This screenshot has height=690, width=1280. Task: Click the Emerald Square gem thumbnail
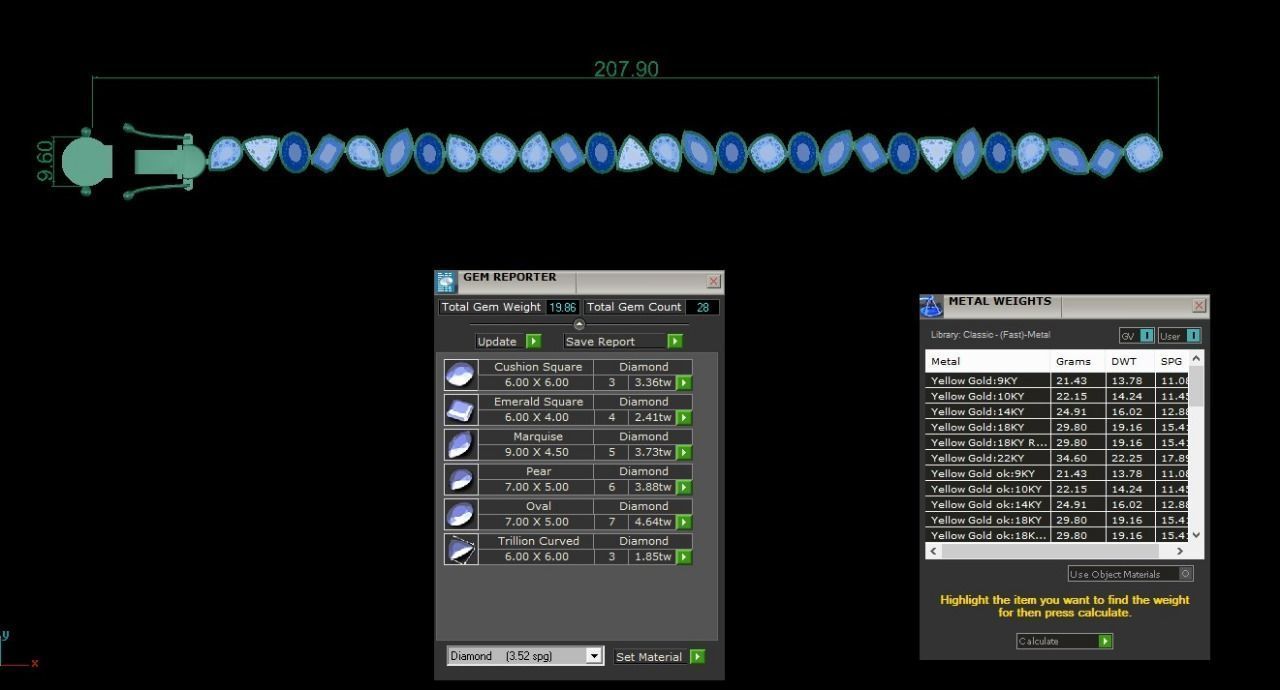point(461,410)
